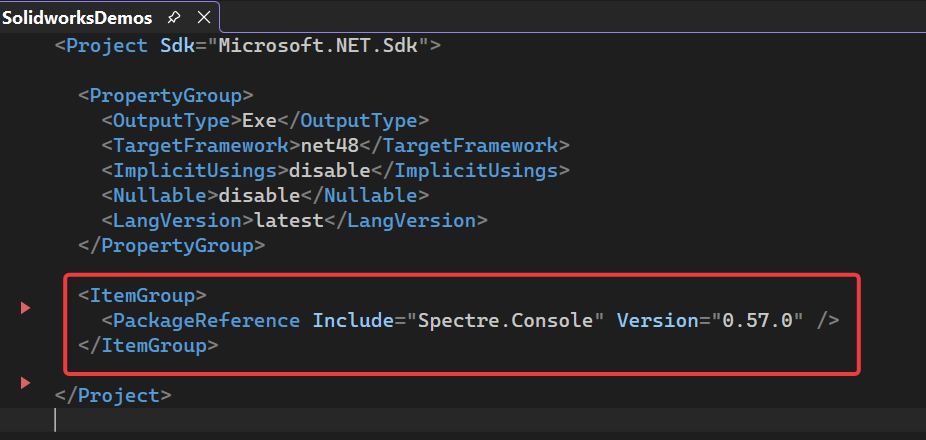Click the latest value in LangVersion
The image size is (926, 440).
tap(289, 221)
